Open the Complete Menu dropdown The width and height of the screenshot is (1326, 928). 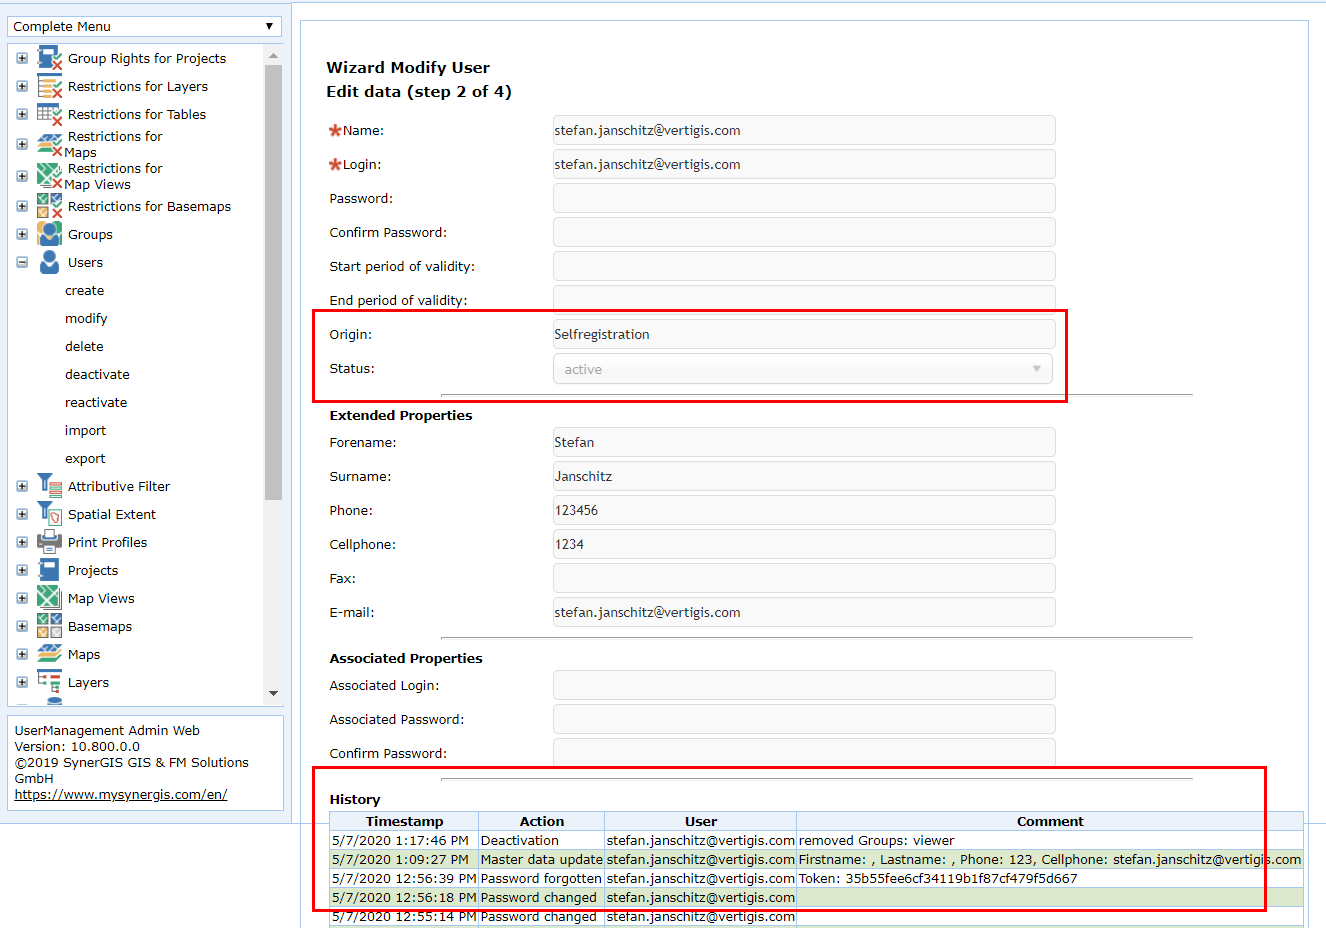(144, 27)
